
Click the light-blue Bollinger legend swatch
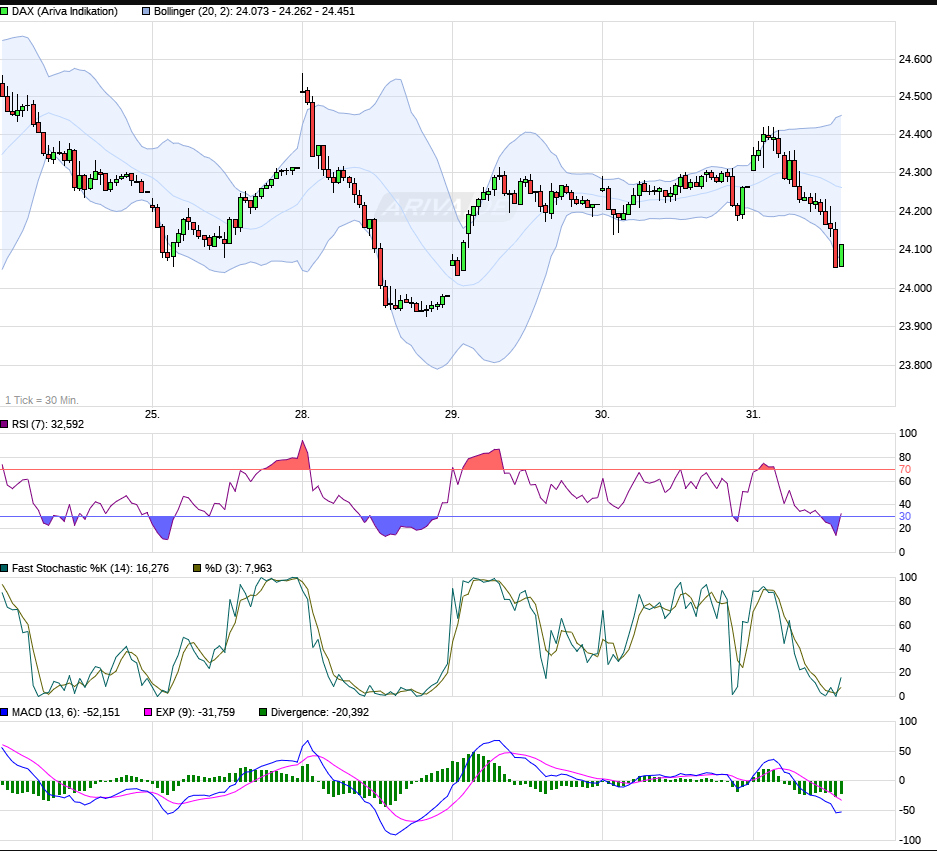146,11
